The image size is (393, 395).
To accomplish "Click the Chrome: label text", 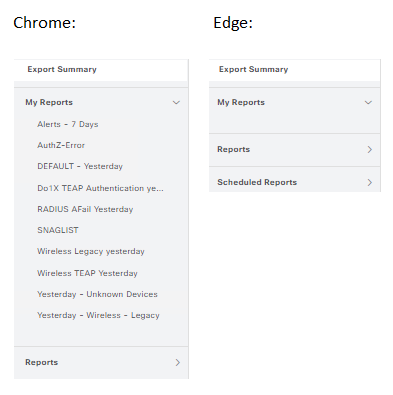I will 45,23.
